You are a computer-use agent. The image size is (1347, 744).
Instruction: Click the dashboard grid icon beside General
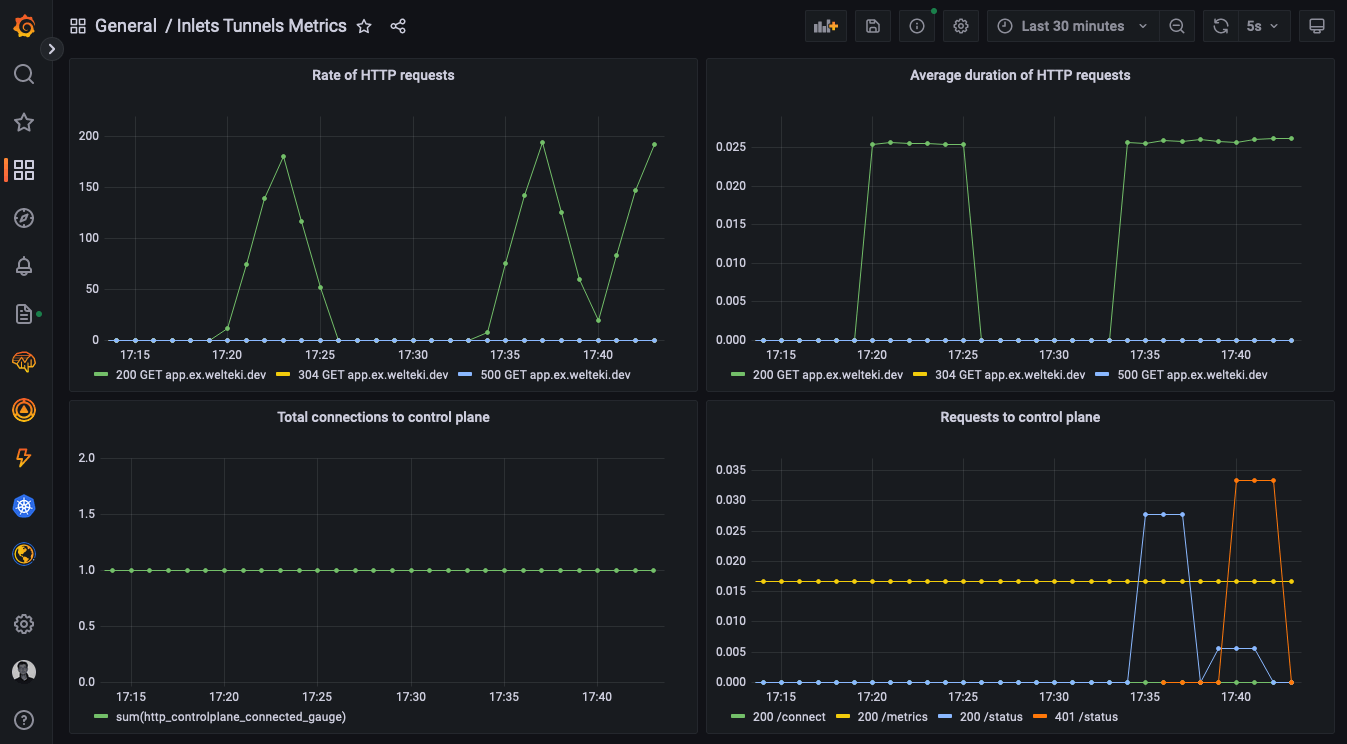(x=78, y=27)
